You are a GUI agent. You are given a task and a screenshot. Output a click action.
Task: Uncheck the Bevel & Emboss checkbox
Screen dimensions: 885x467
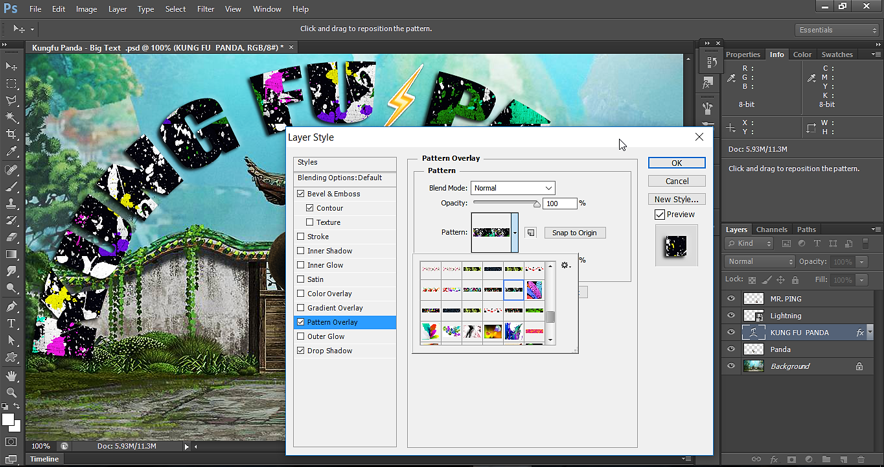click(301, 194)
